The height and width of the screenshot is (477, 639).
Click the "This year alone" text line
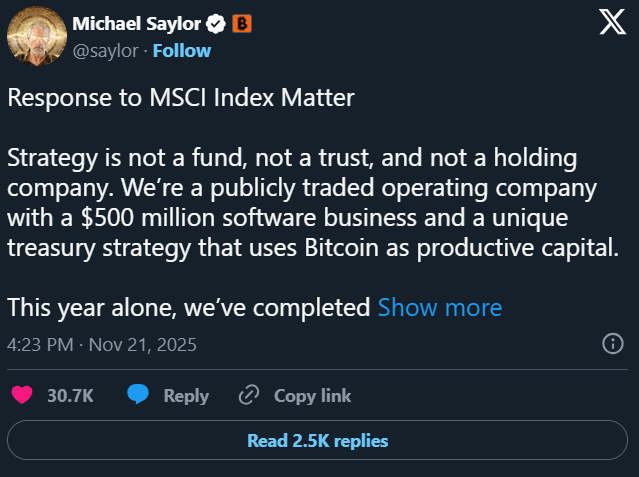188,307
